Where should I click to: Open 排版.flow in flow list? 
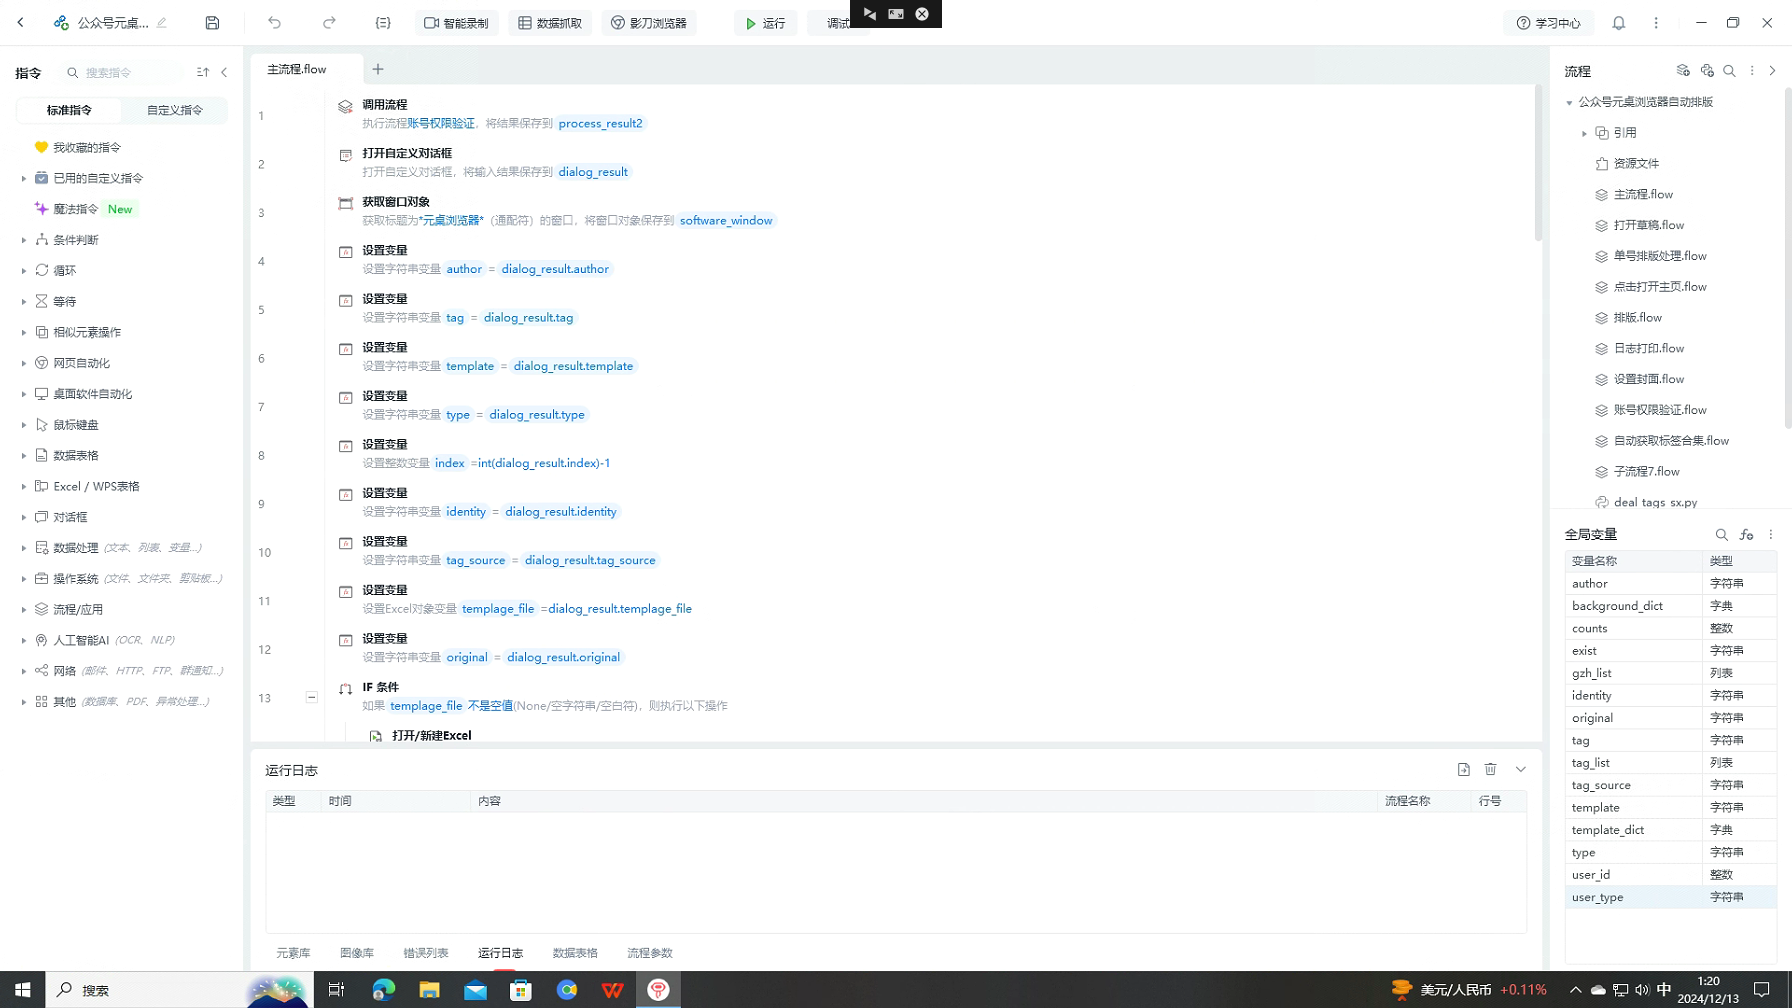click(x=1638, y=318)
